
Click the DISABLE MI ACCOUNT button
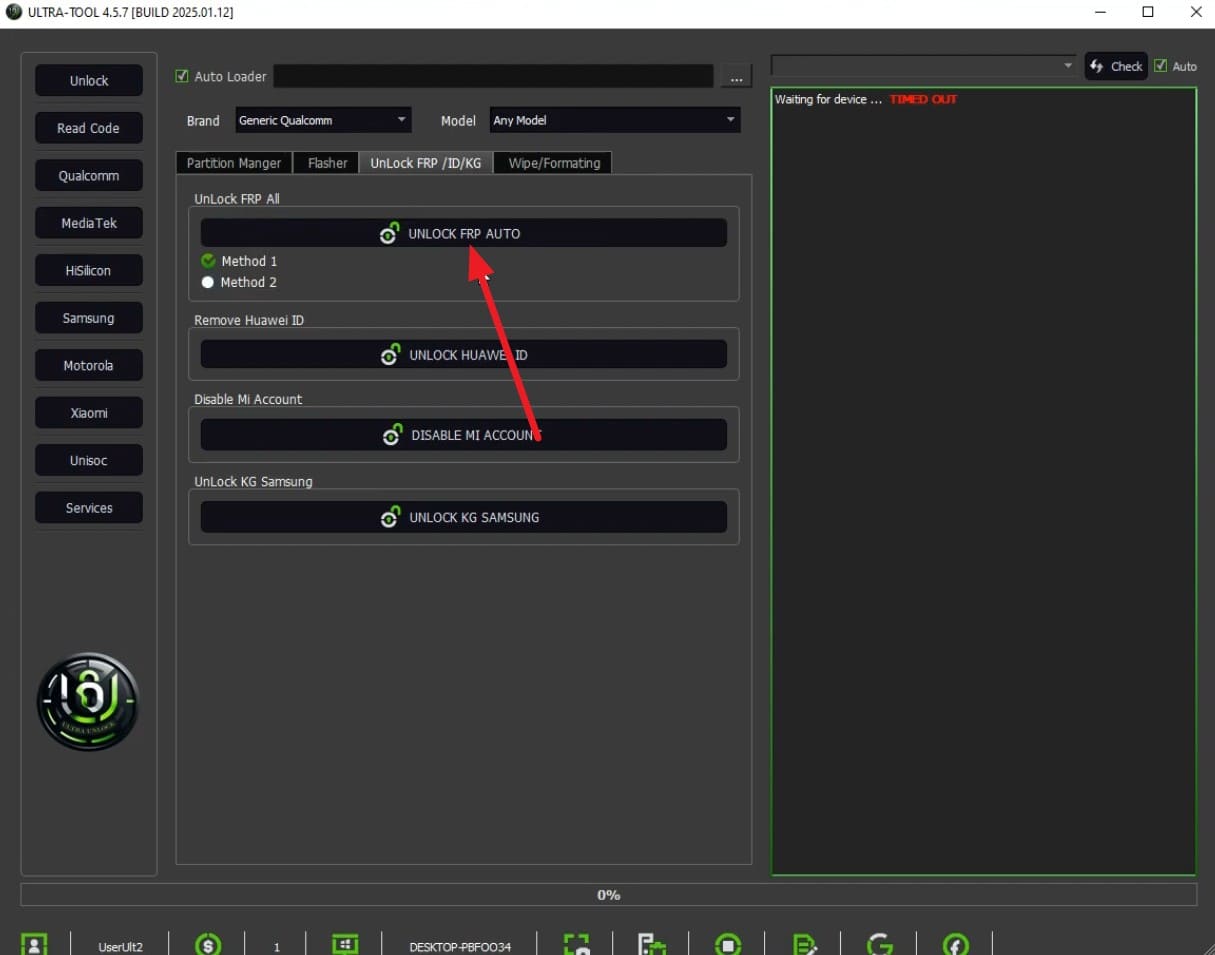click(x=464, y=435)
